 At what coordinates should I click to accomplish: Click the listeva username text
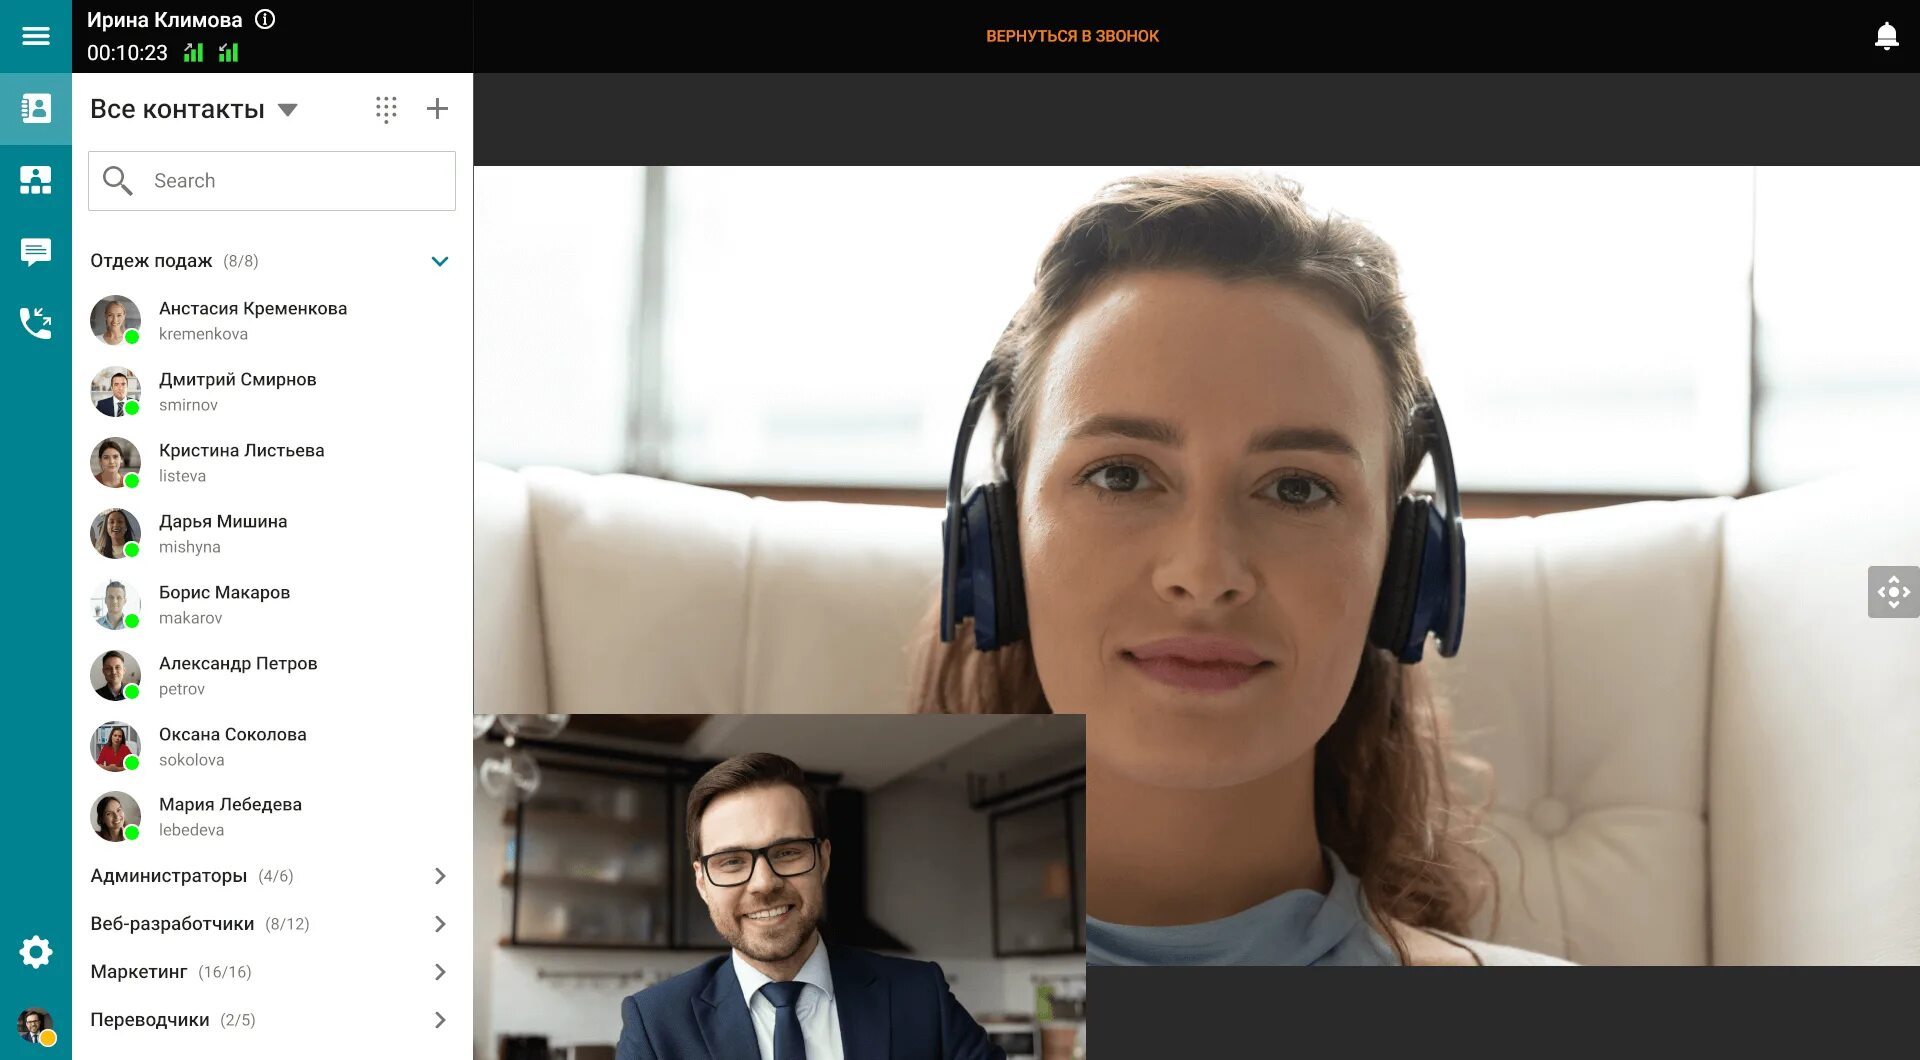(x=182, y=476)
